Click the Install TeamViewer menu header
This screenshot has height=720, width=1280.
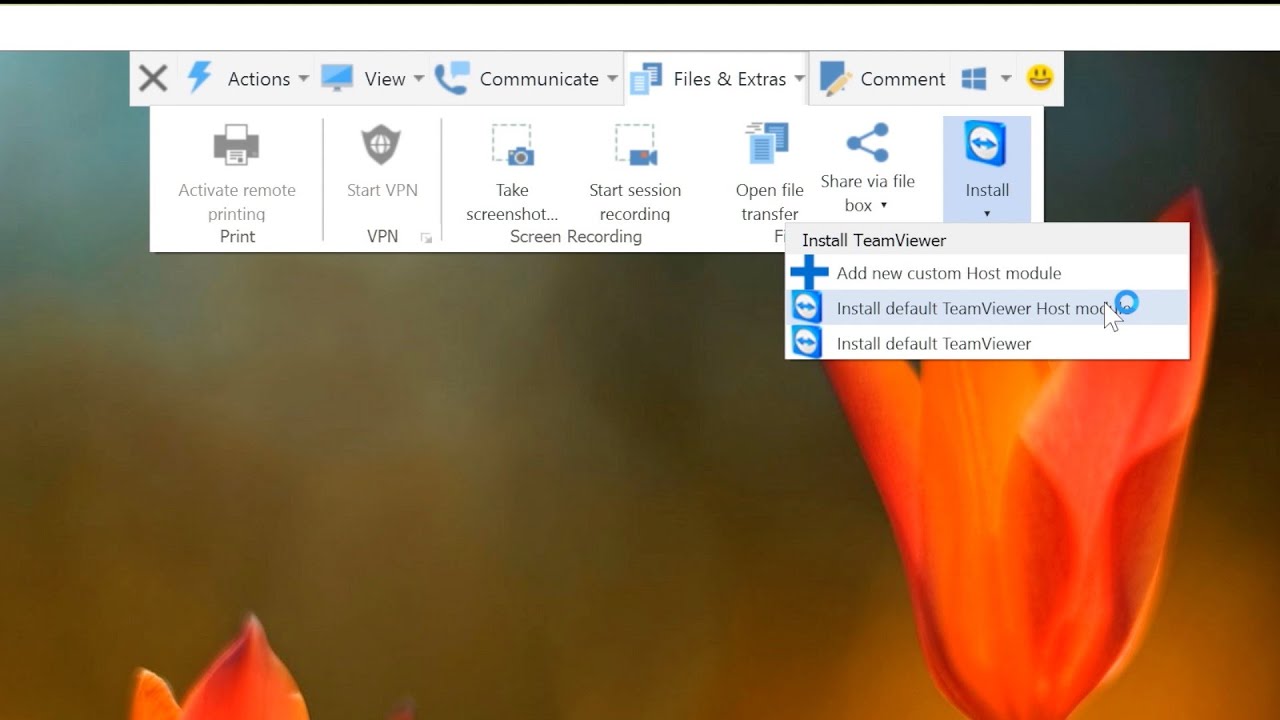click(x=874, y=240)
